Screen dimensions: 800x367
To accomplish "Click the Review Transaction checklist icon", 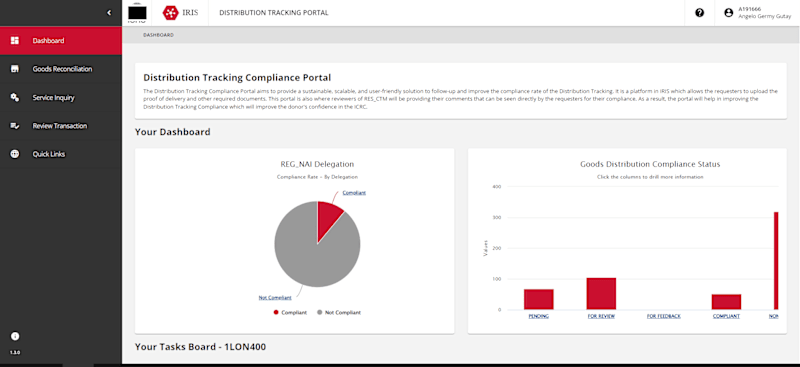I will coord(15,126).
